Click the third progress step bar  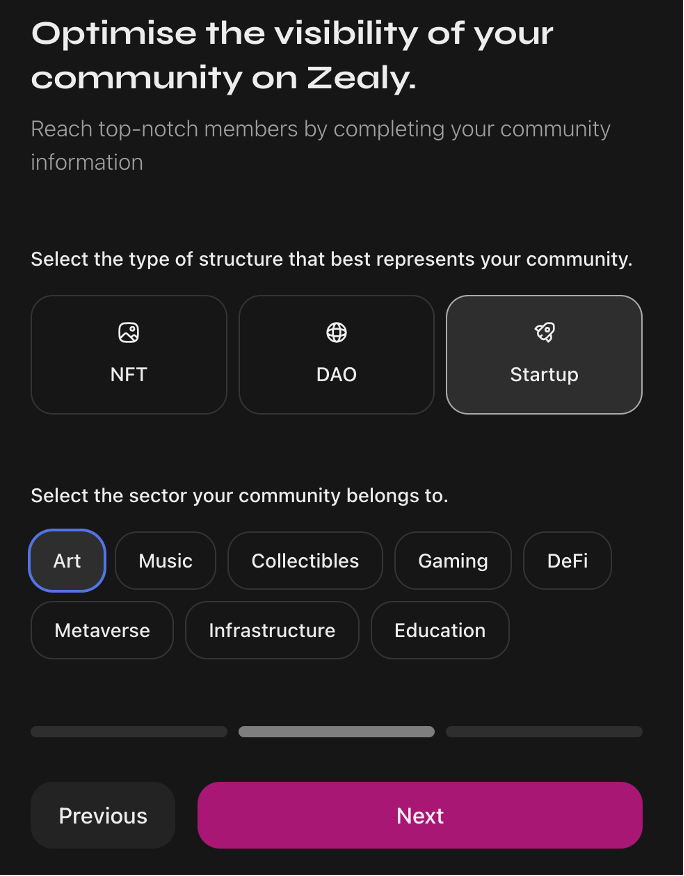(x=544, y=732)
